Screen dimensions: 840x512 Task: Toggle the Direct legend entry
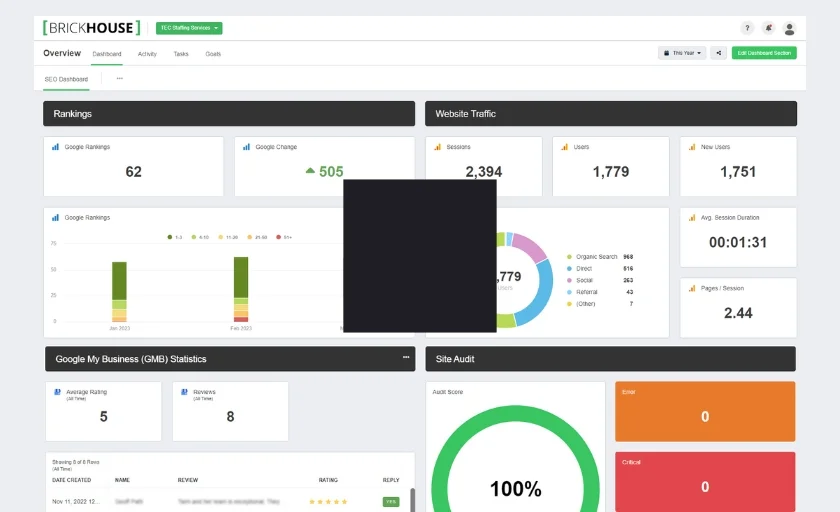[600, 268]
